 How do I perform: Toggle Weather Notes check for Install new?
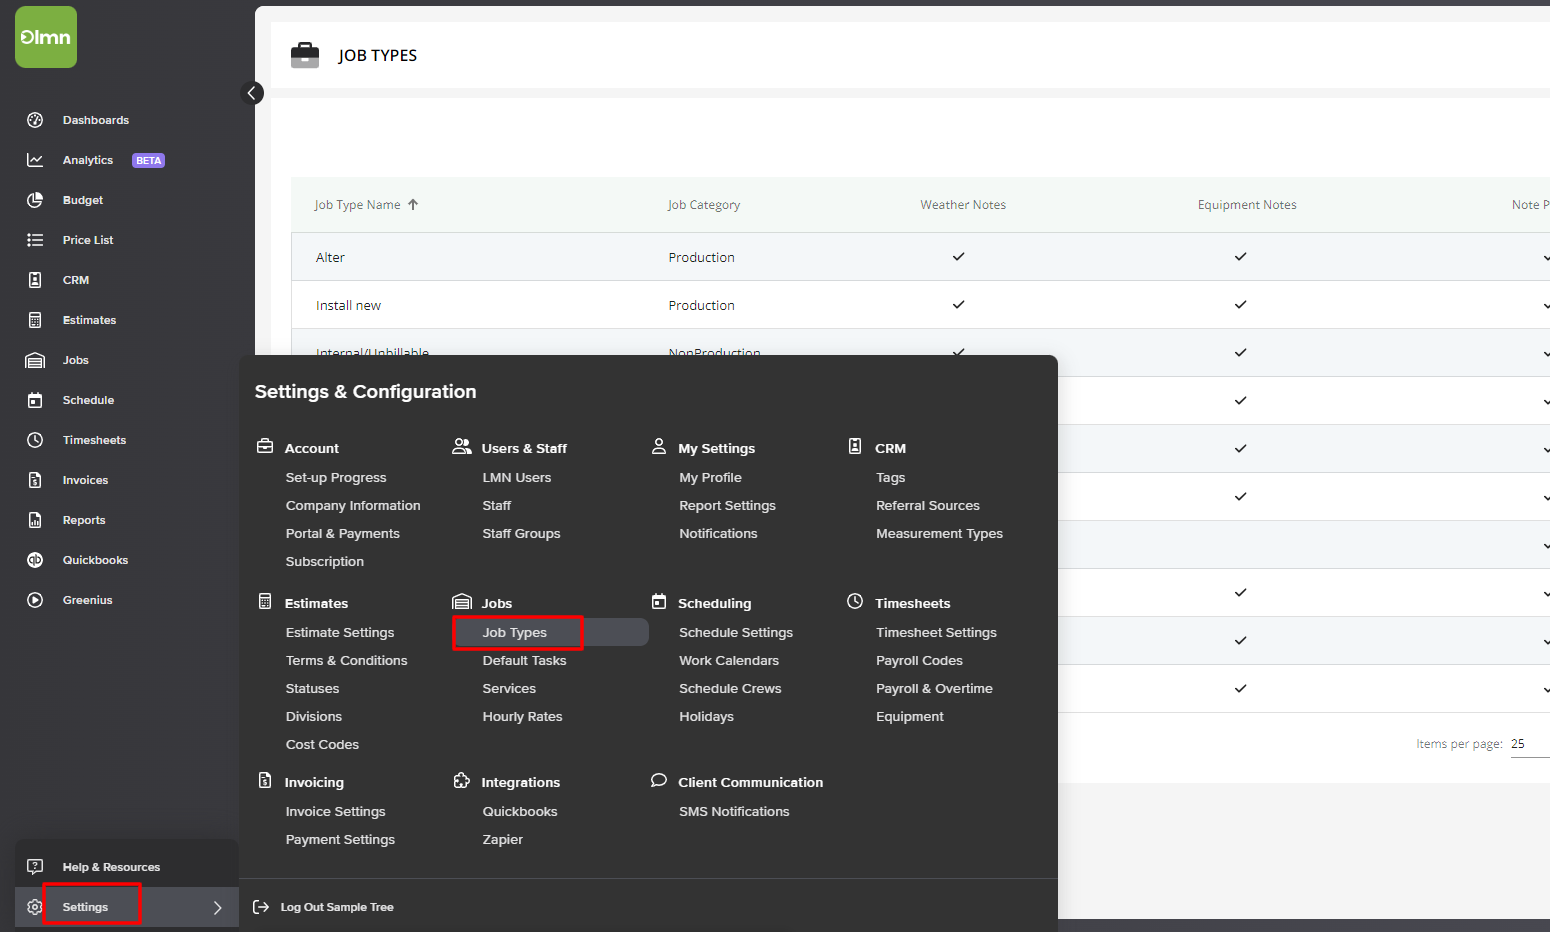[x=958, y=305]
